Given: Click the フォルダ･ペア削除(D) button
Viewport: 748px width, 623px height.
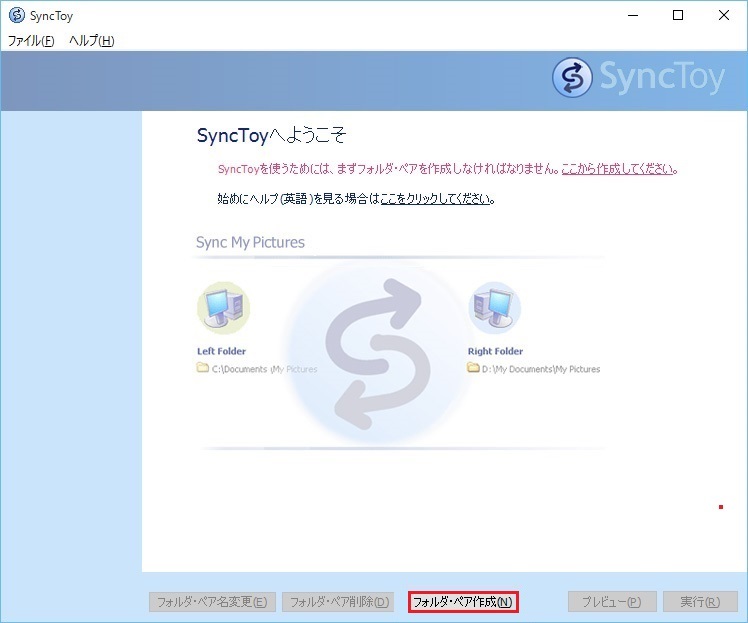Looking at the screenshot, I should (338, 602).
